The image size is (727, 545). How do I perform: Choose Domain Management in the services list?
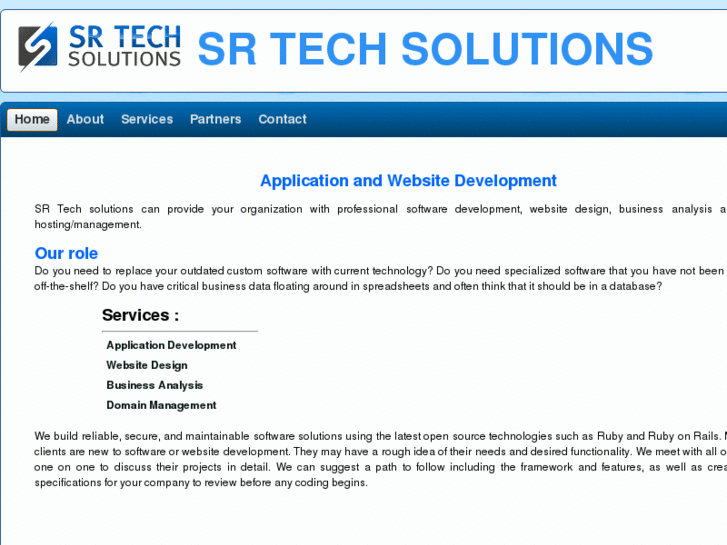coord(161,405)
